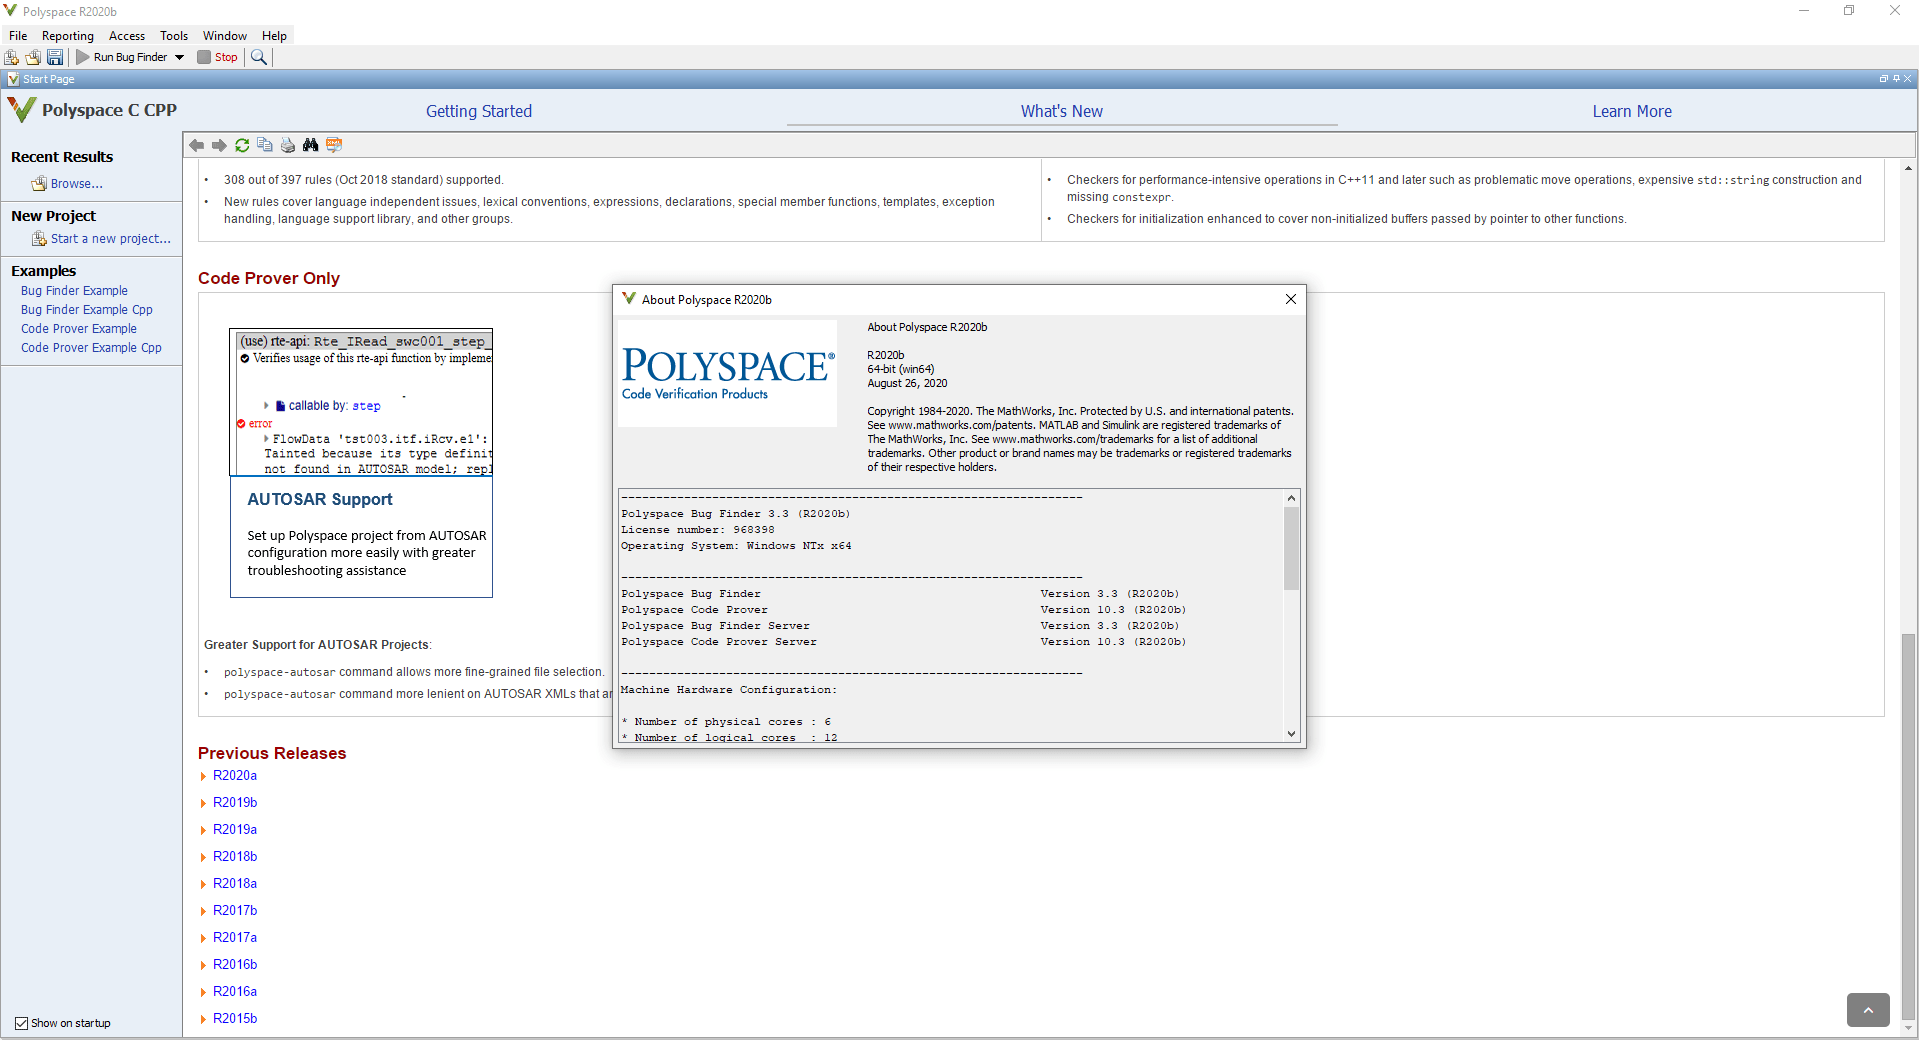Click the magnifier search toolbar icon
The height and width of the screenshot is (1040, 1919).
(x=259, y=57)
